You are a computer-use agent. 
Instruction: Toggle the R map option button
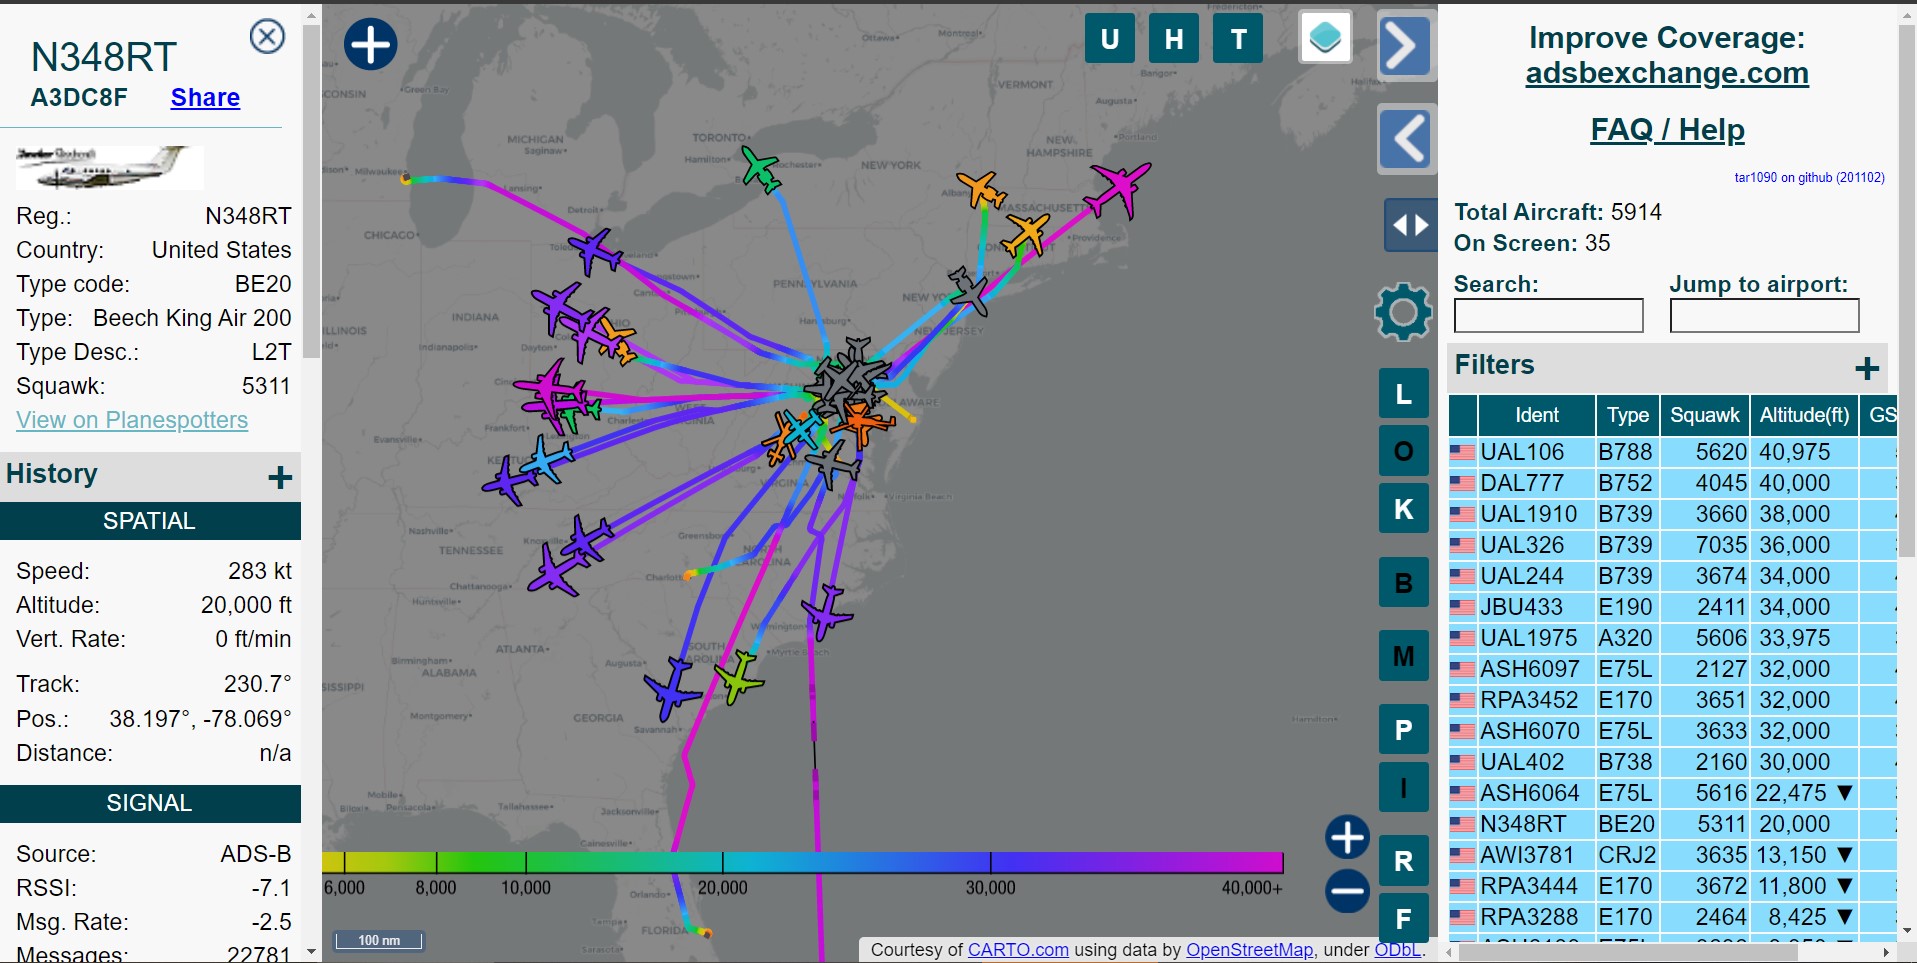(1404, 861)
